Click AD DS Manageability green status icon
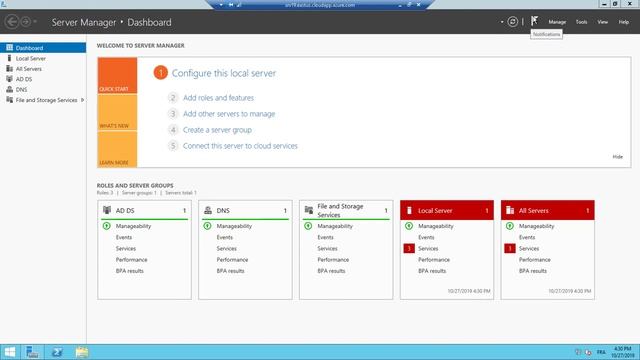Image resolution: width=640 pixels, height=360 pixels. [x=107, y=226]
